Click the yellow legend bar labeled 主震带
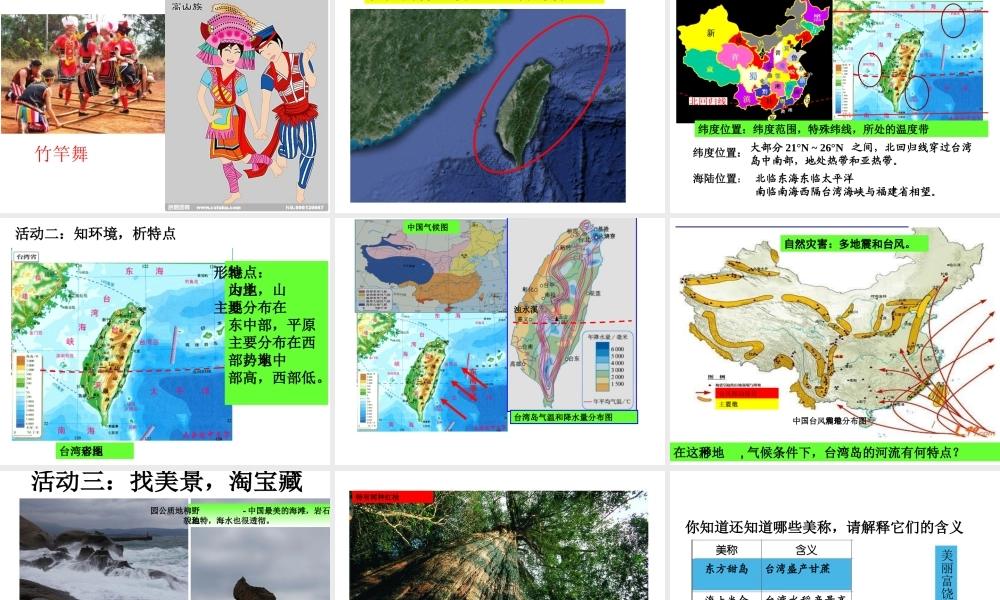1000x600 pixels. (x=747, y=404)
